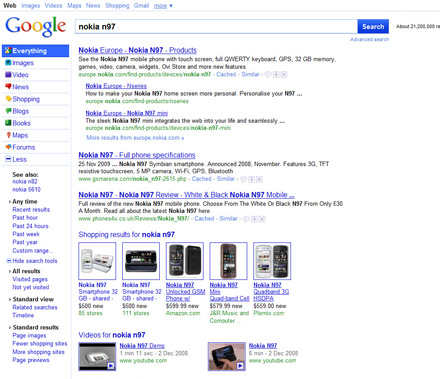
Task: Open Images in top navigation bar
Action: [x=30, y=6]
